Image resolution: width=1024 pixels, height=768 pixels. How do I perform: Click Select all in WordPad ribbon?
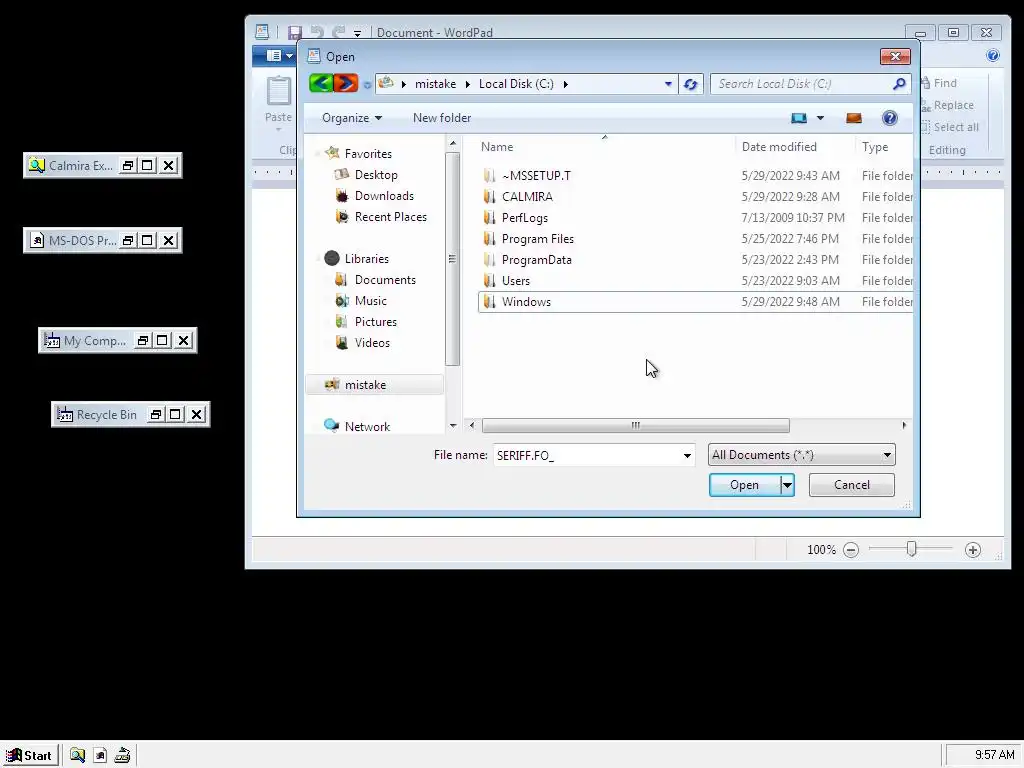point(950,127)
